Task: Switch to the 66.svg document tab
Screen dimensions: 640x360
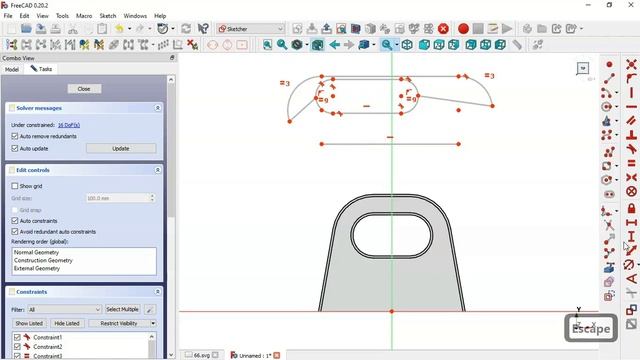Action: point(201,356)
